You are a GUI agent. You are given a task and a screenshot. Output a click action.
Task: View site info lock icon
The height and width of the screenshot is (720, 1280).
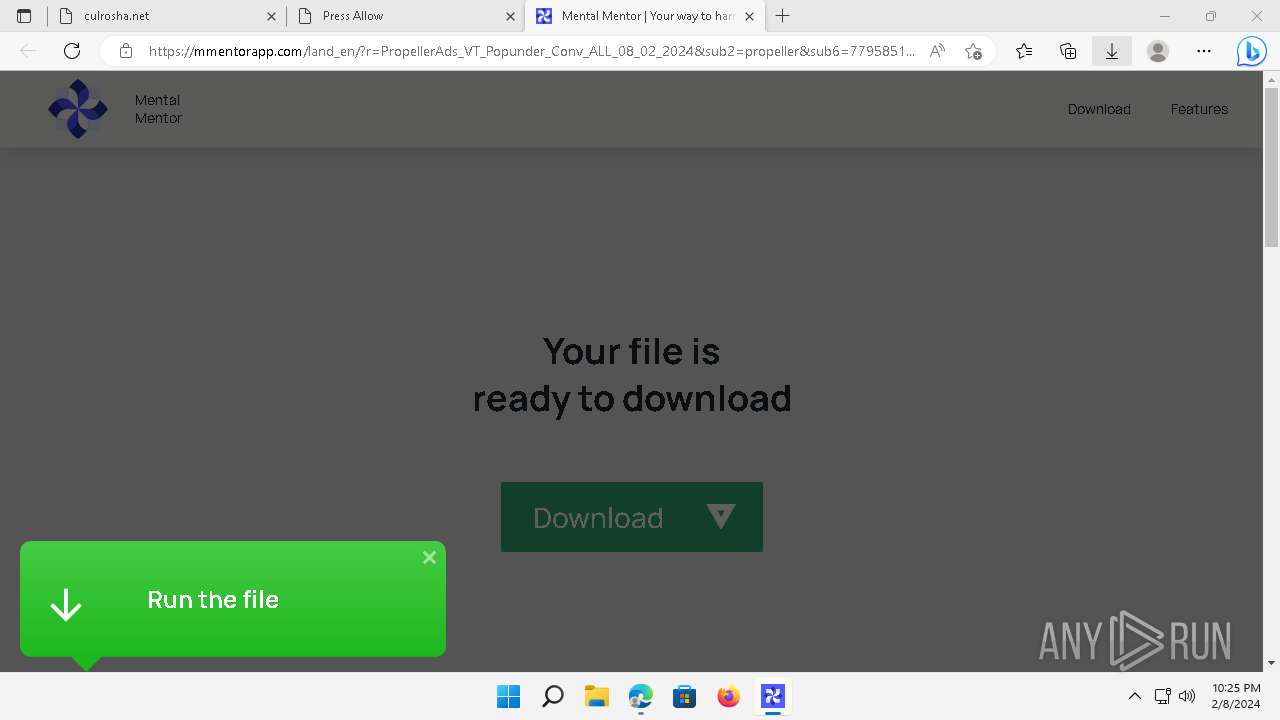point(126,51)
